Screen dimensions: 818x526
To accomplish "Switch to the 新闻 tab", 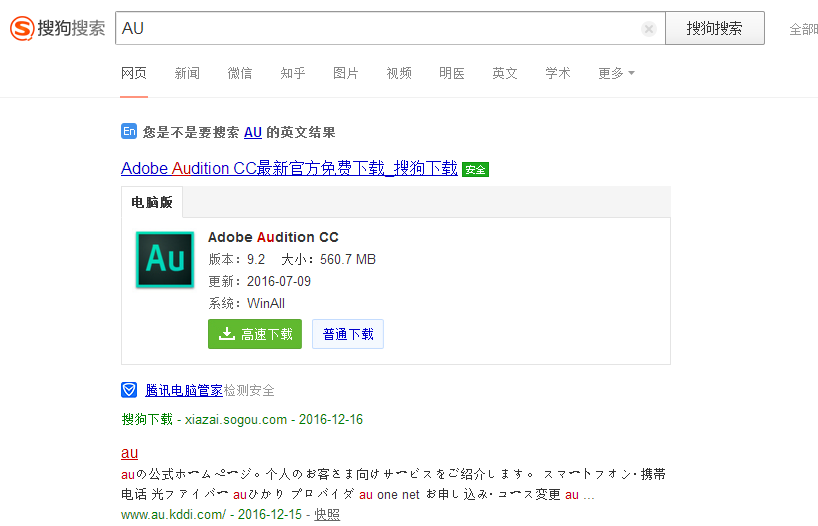I will point(187,73).
